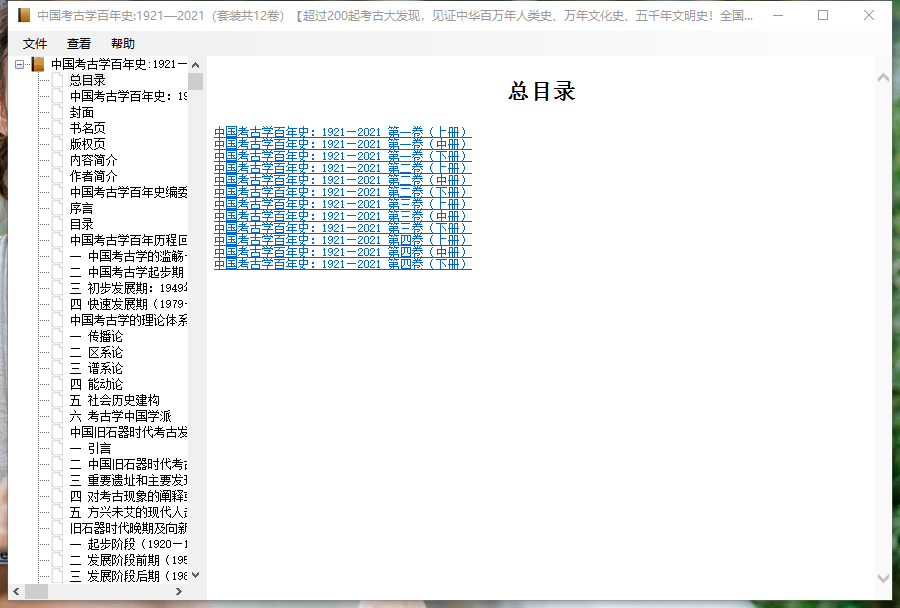Image resolution: width=900 pixels, height=608 pixels.
Task: Click page icon beside 书名页
Action: coord(57,127)
